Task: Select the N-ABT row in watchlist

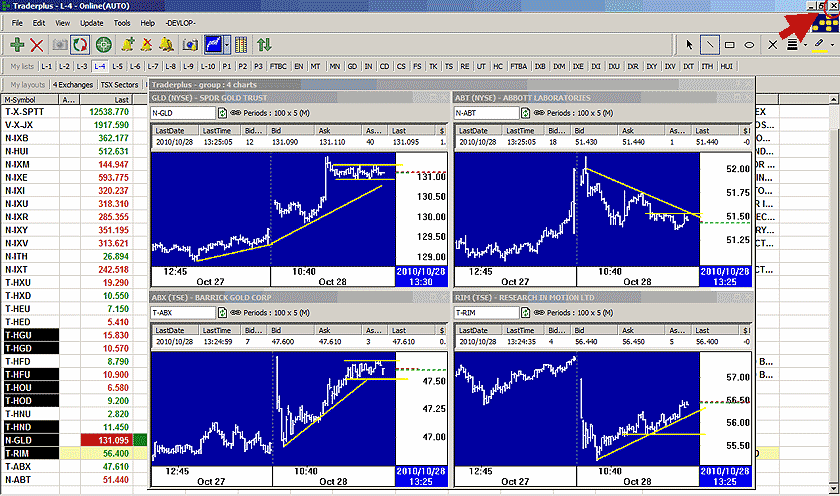Action: pos(74,479)
